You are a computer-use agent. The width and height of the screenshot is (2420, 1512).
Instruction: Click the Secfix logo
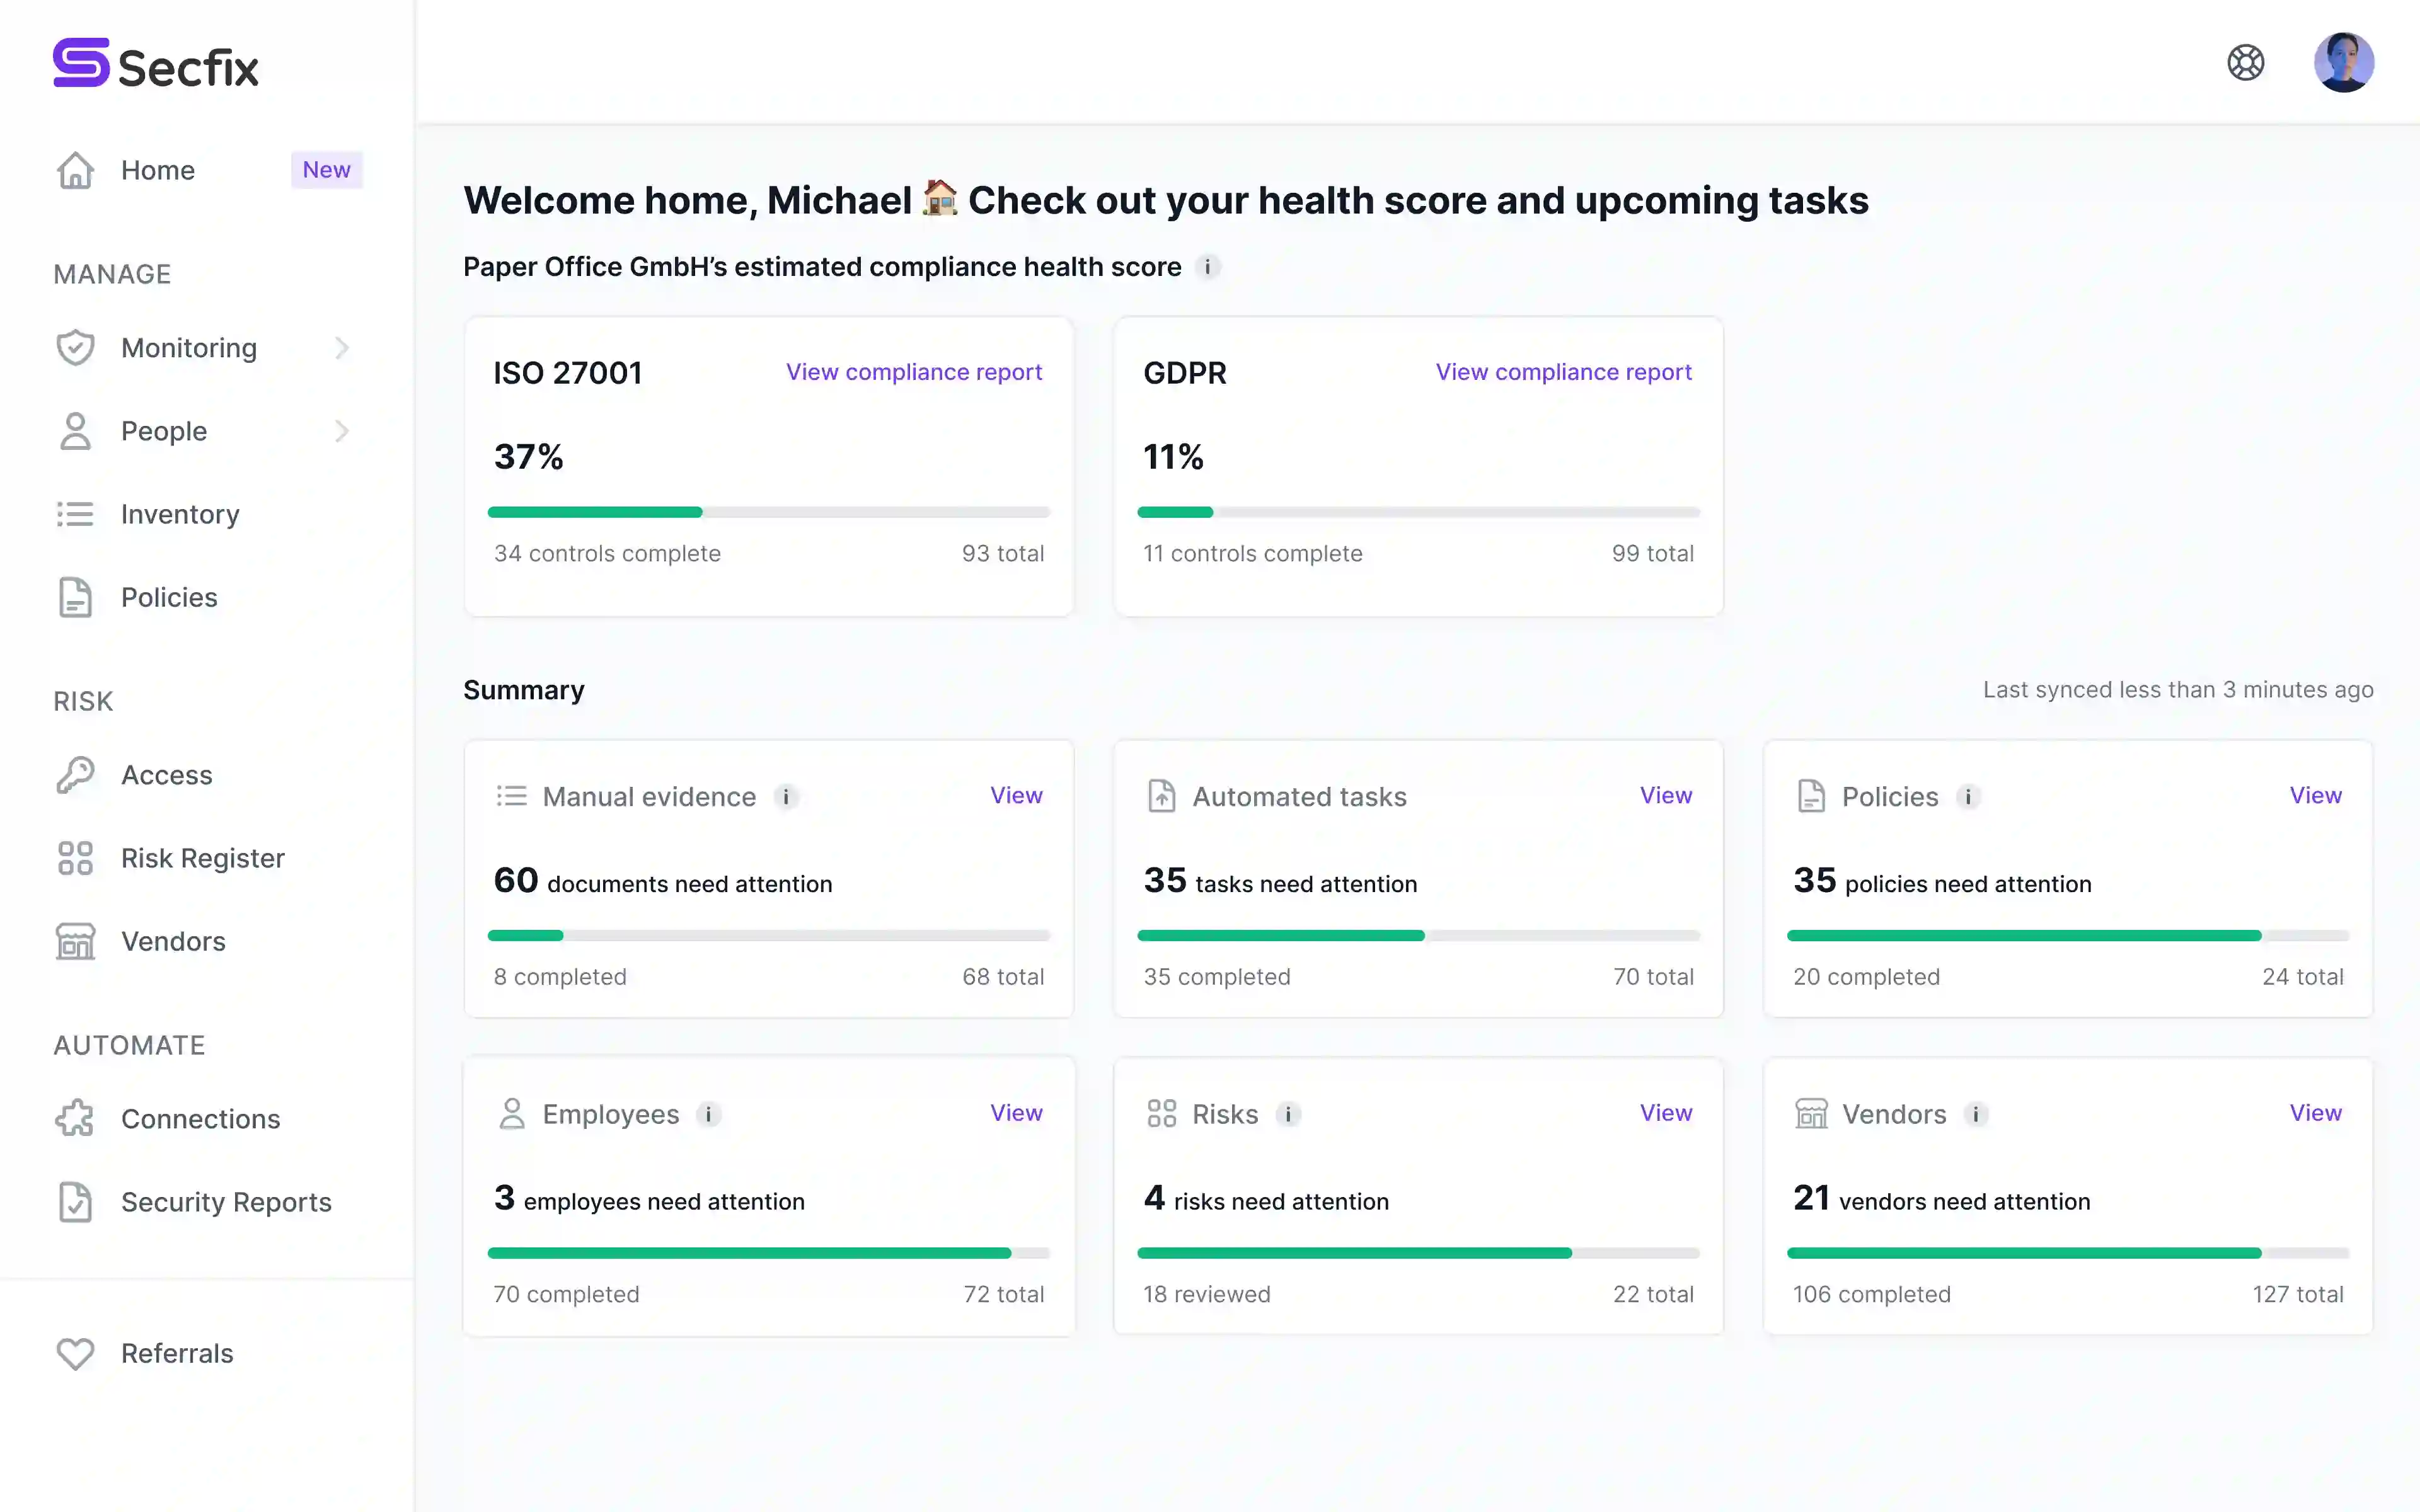pos(156,64)
